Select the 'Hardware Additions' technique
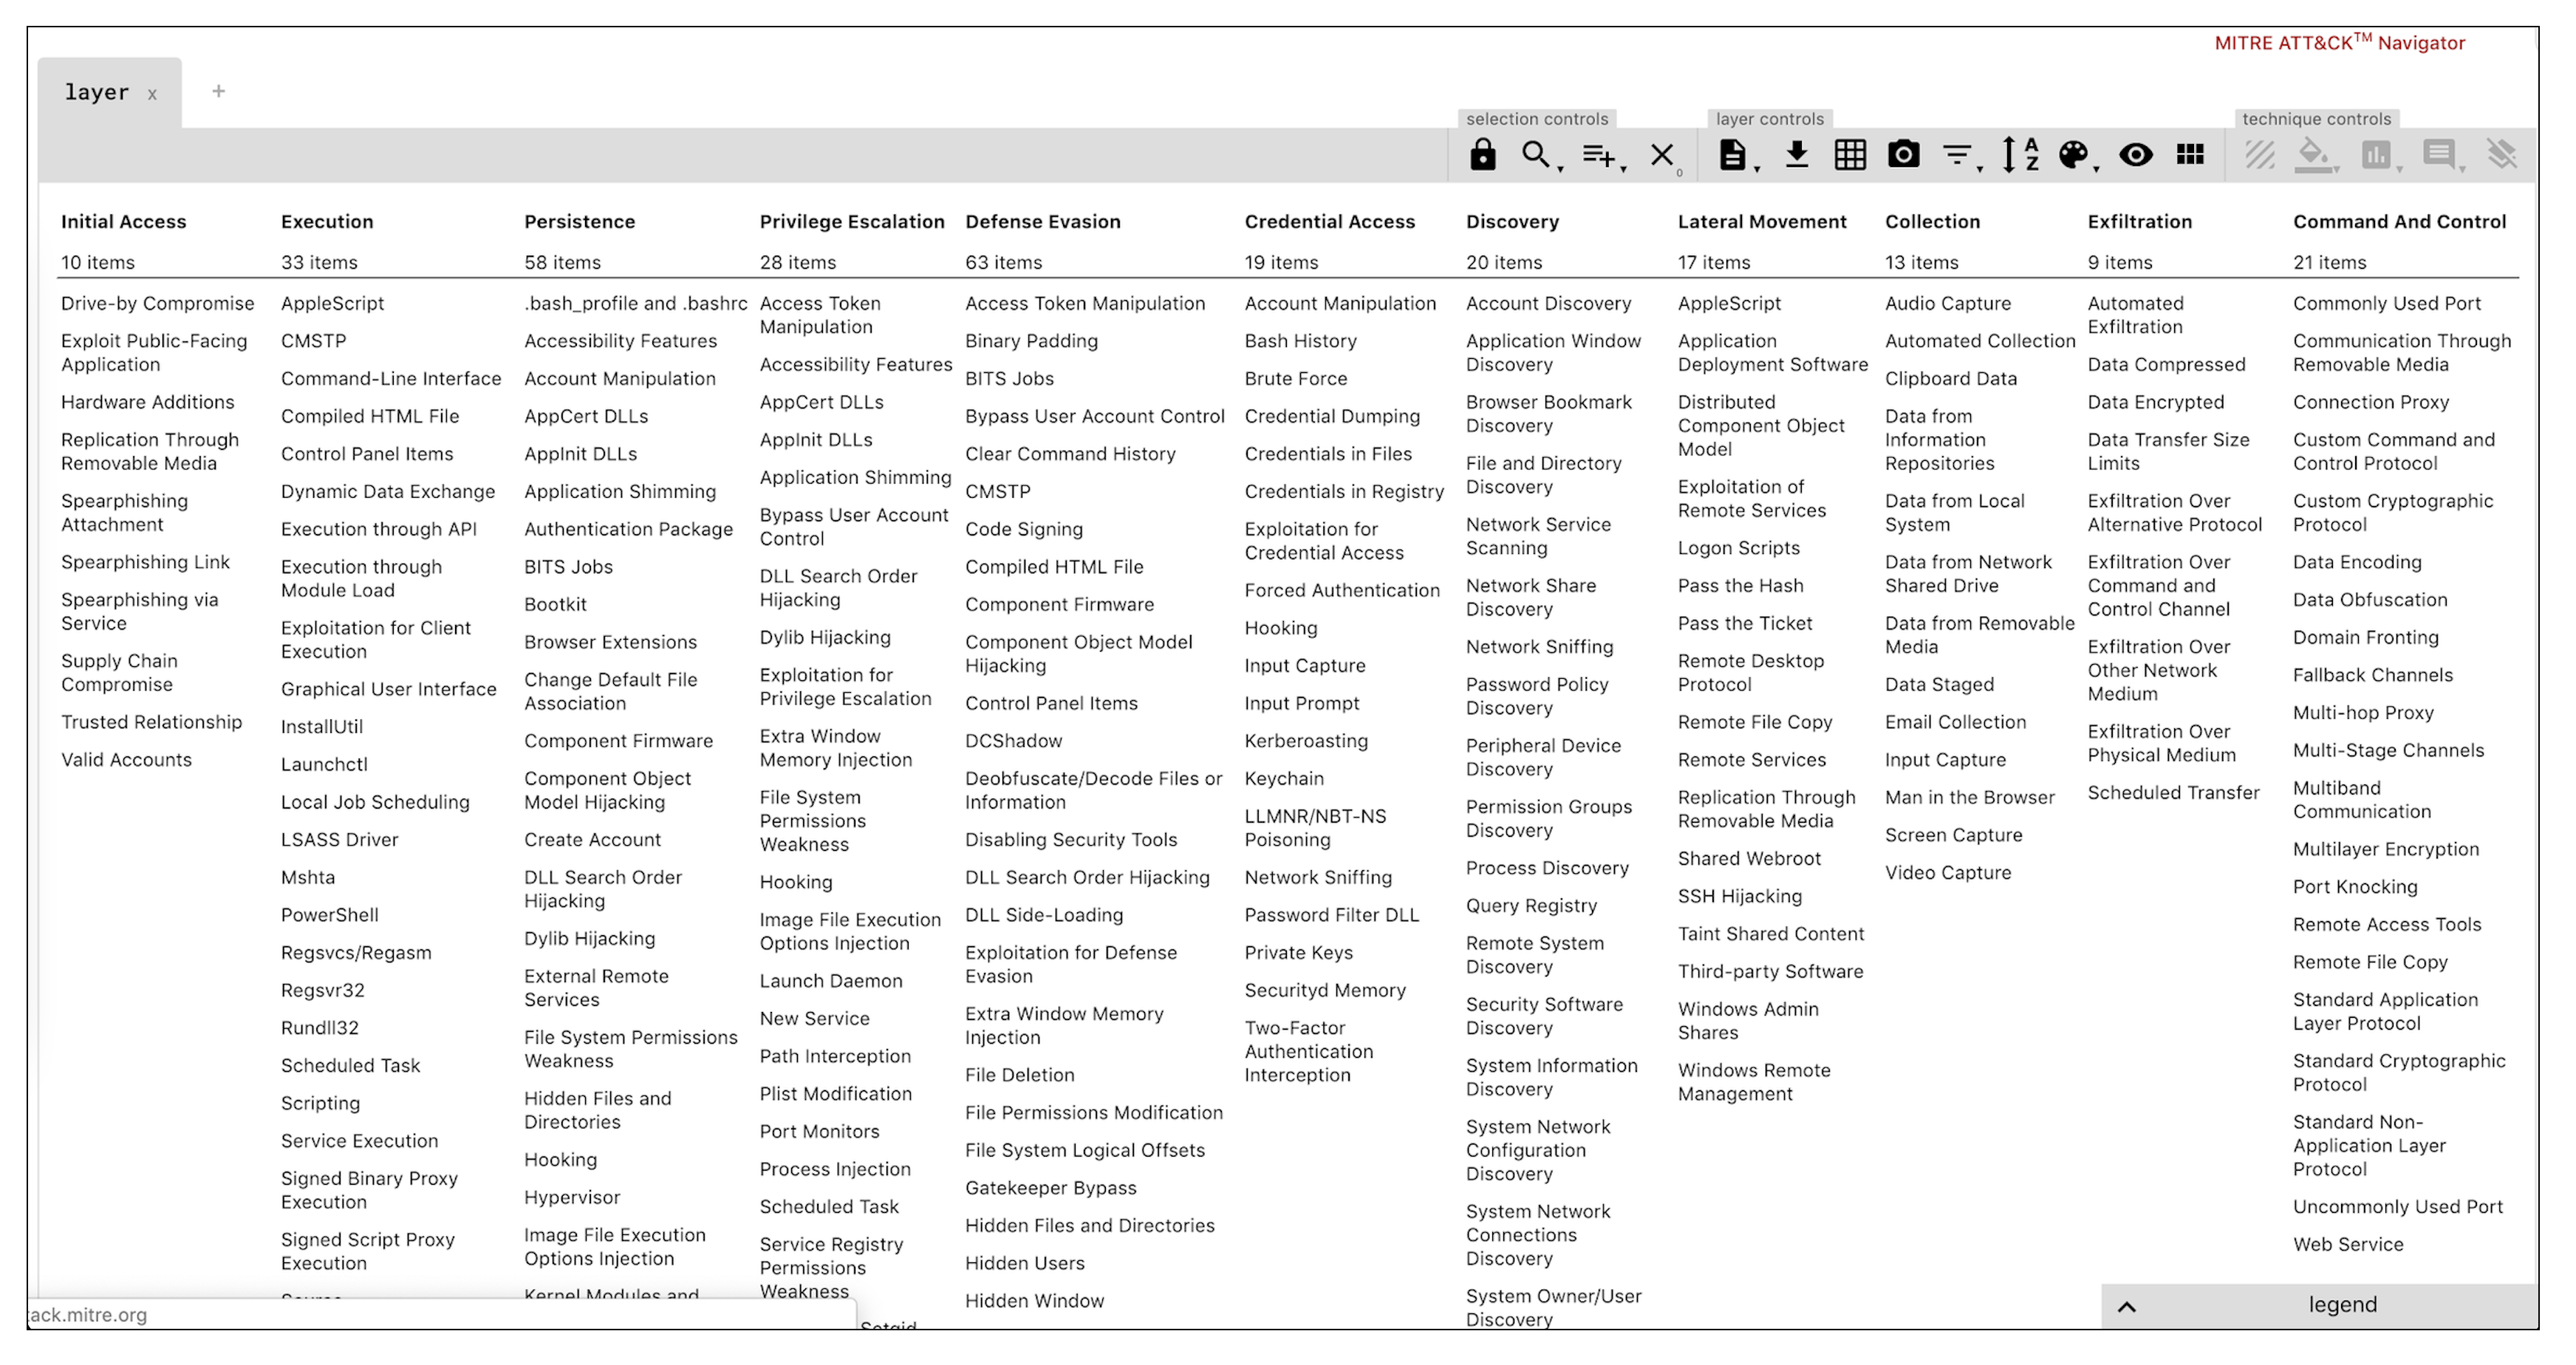This screenshot has height=1365, width=2576. tap(147, 402)
